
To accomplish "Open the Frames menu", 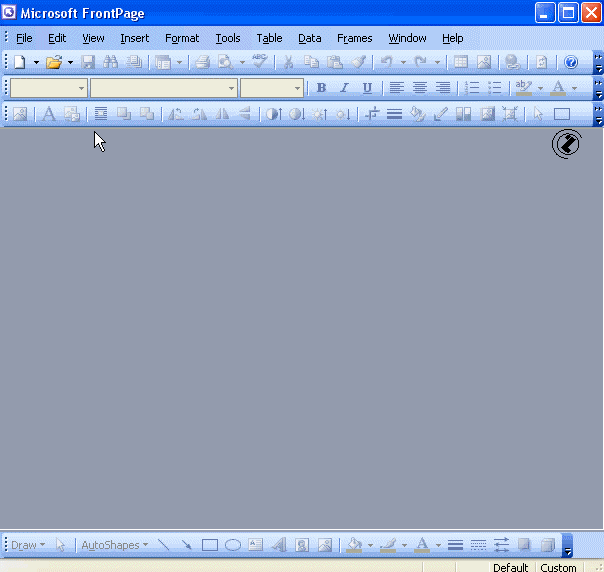I will tap(354, 38).
